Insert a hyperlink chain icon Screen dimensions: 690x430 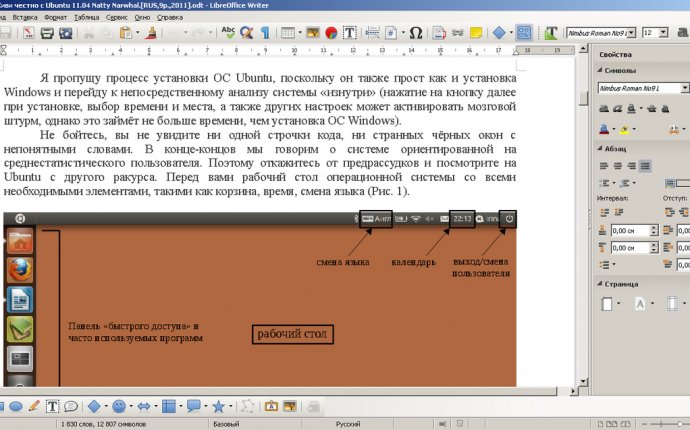coord(458,33)
